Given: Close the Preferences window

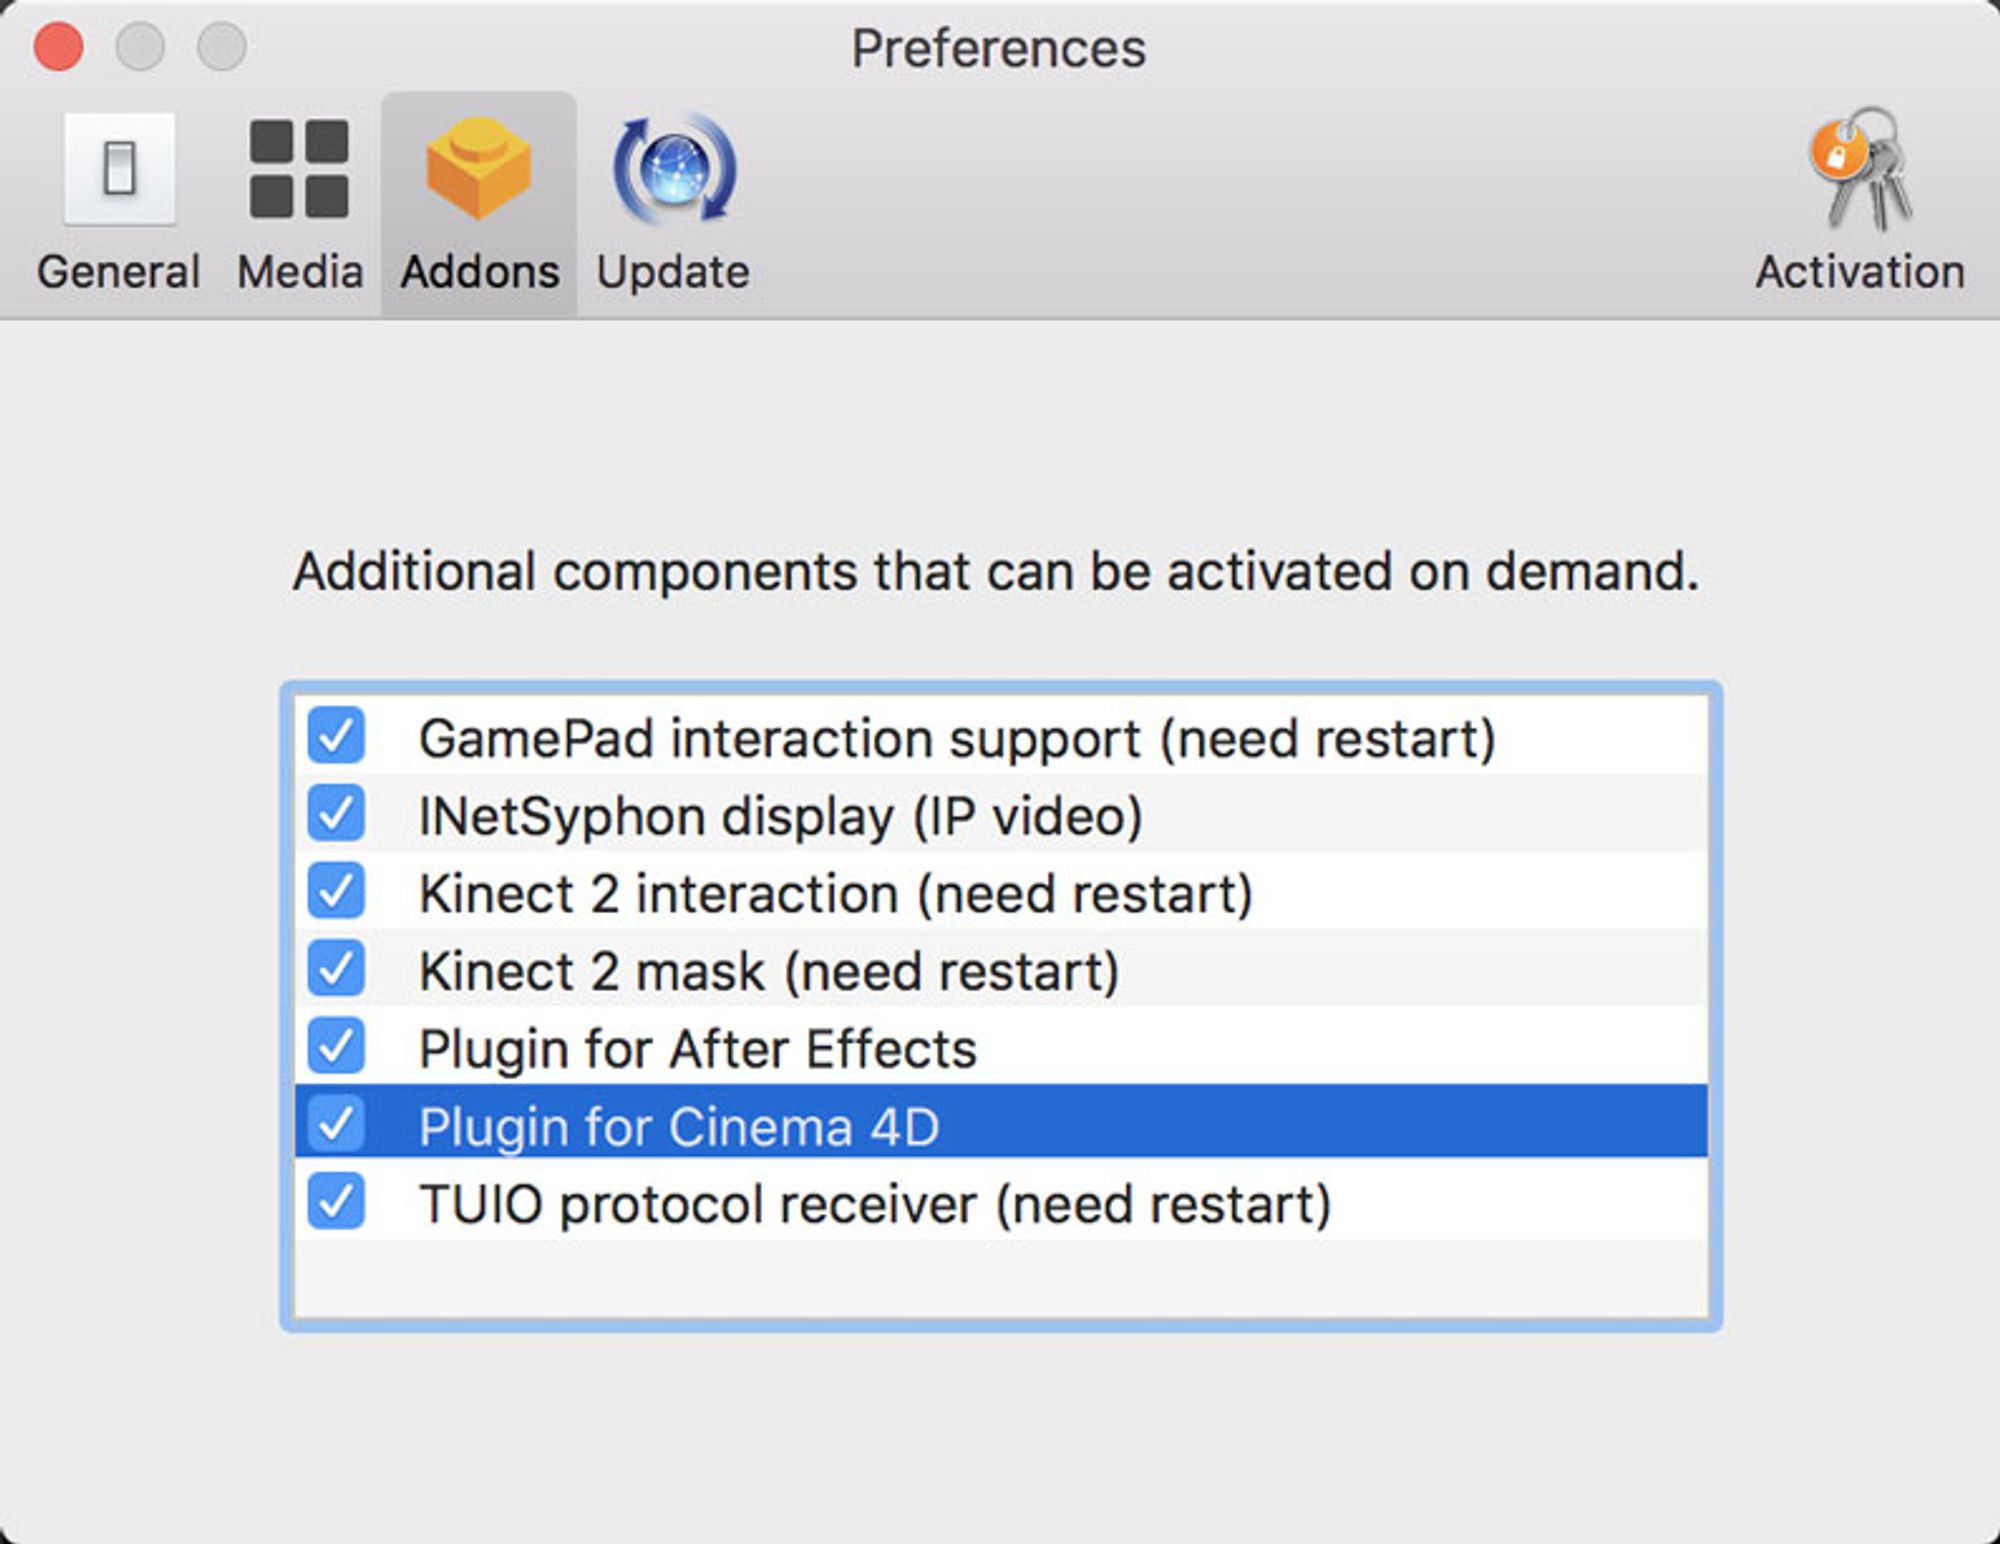Looking at the screenshot, I should tap(58, 47).
